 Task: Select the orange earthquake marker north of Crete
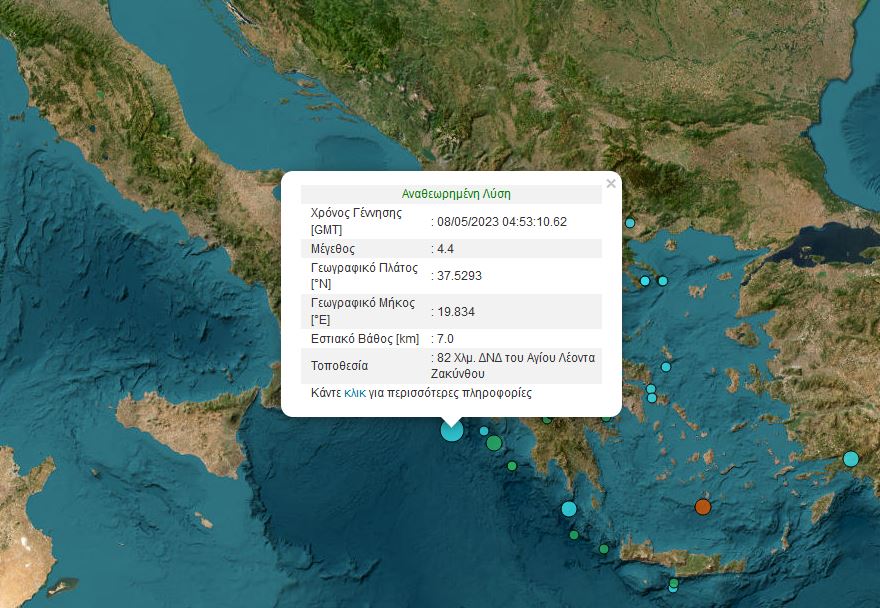point(703,507)
